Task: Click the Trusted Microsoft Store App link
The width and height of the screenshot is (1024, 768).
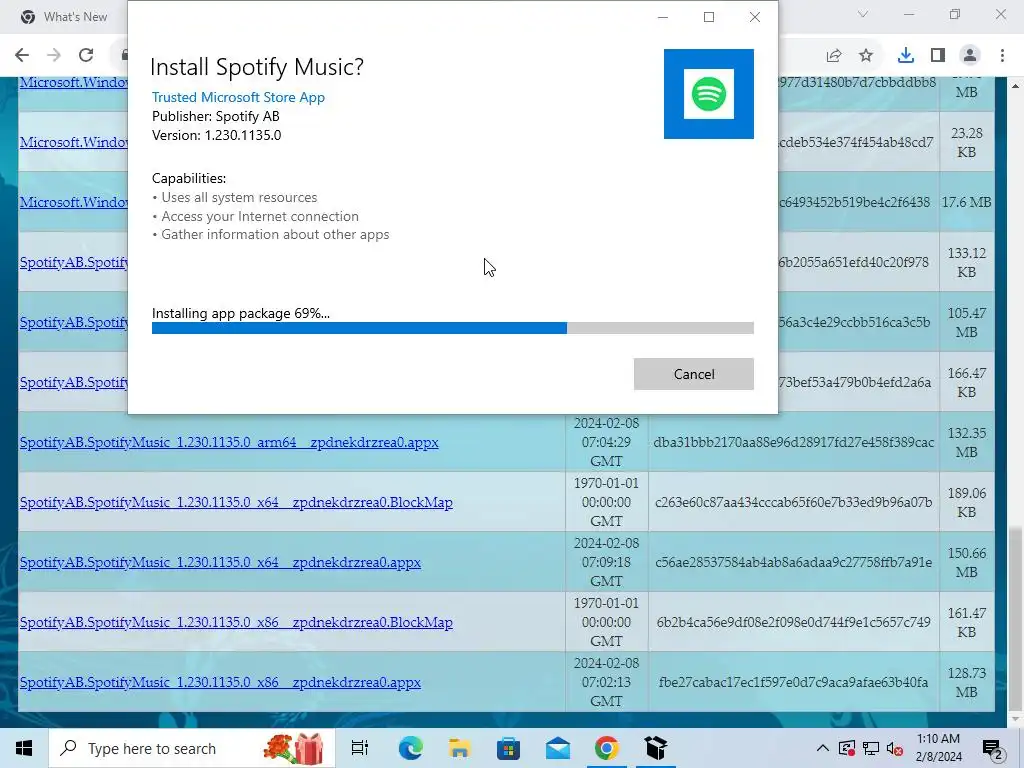Action: tap(238, 97)
